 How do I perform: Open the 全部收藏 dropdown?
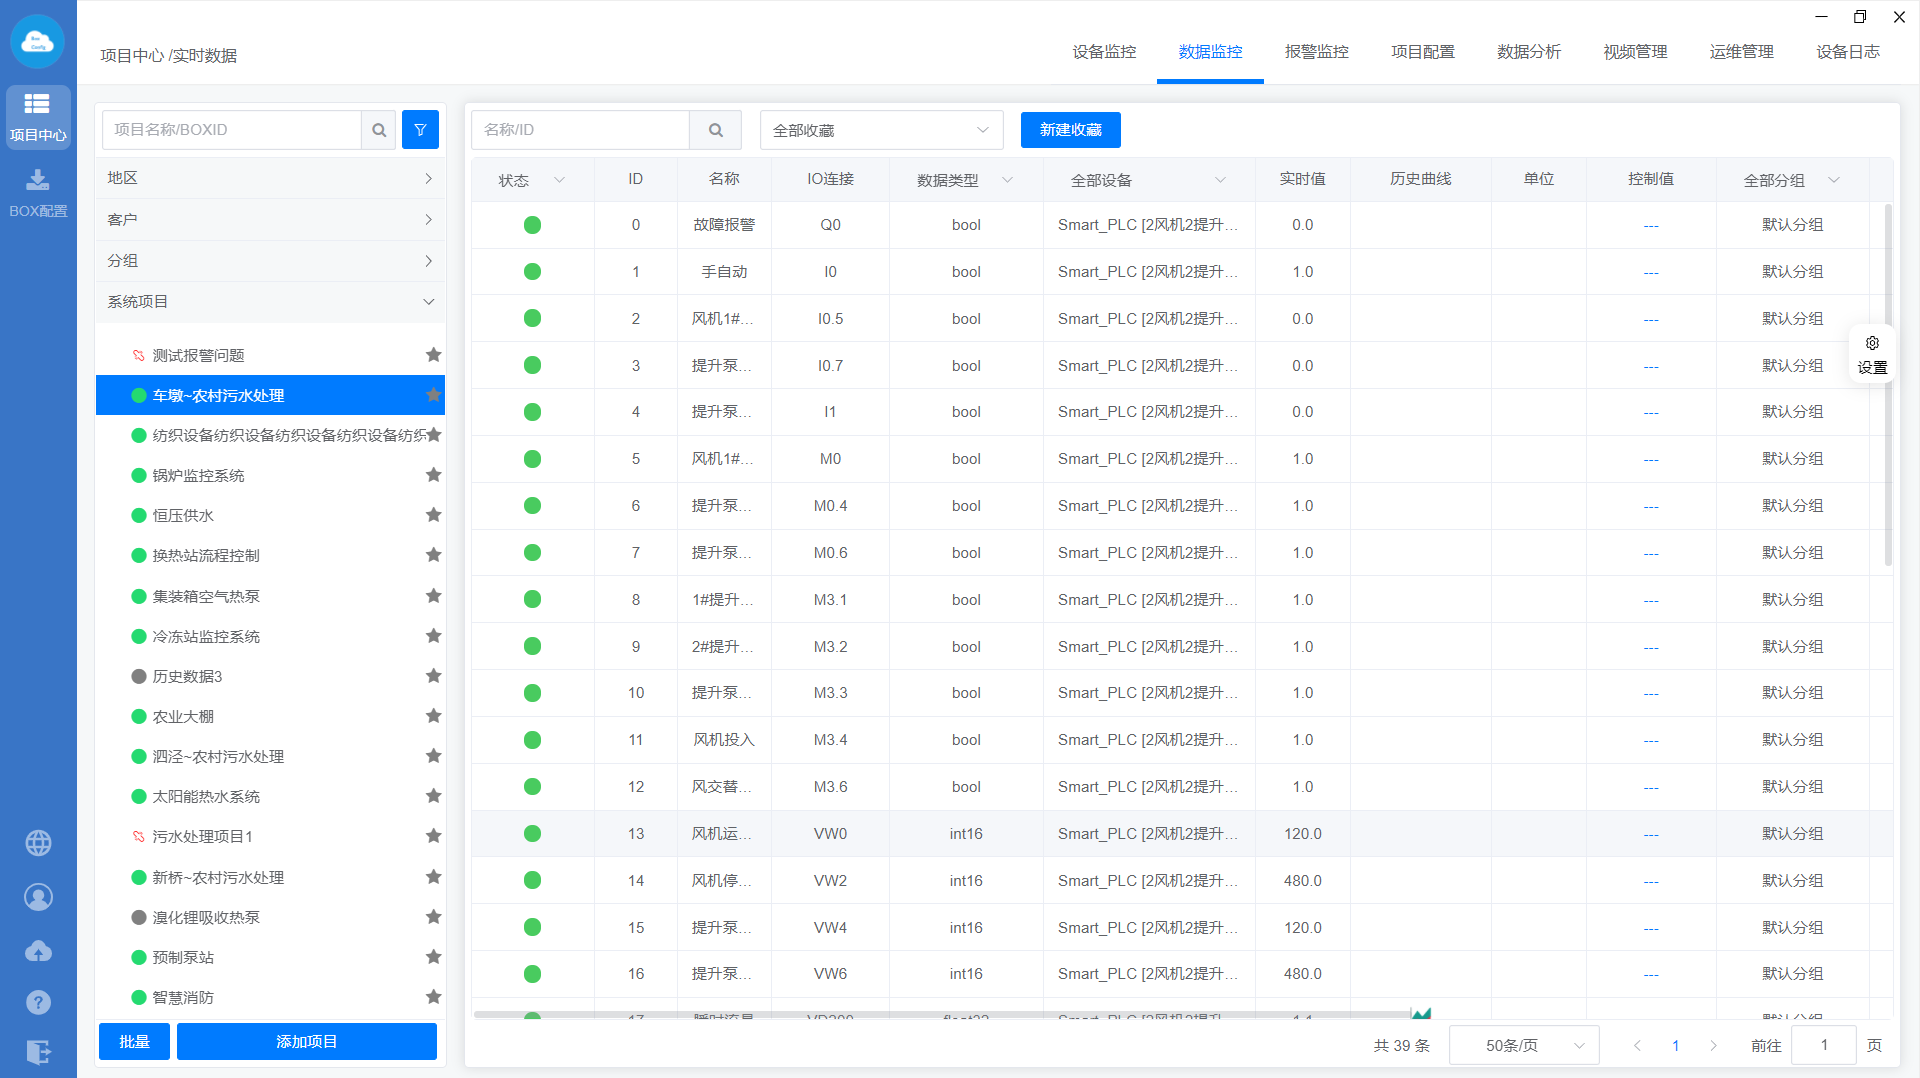coord(881,130)
